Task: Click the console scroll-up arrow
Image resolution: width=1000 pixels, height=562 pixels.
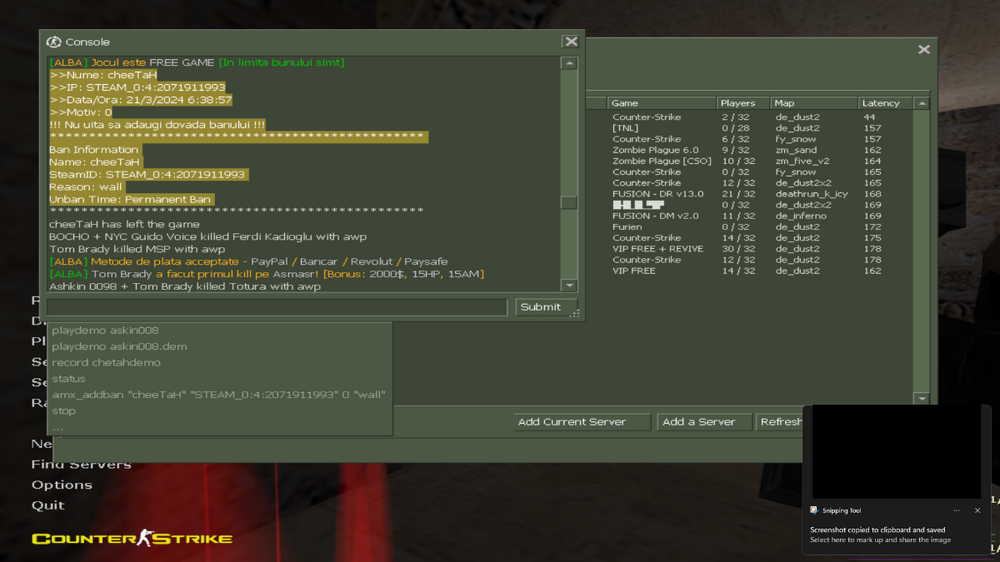Action: pos(569,64)
